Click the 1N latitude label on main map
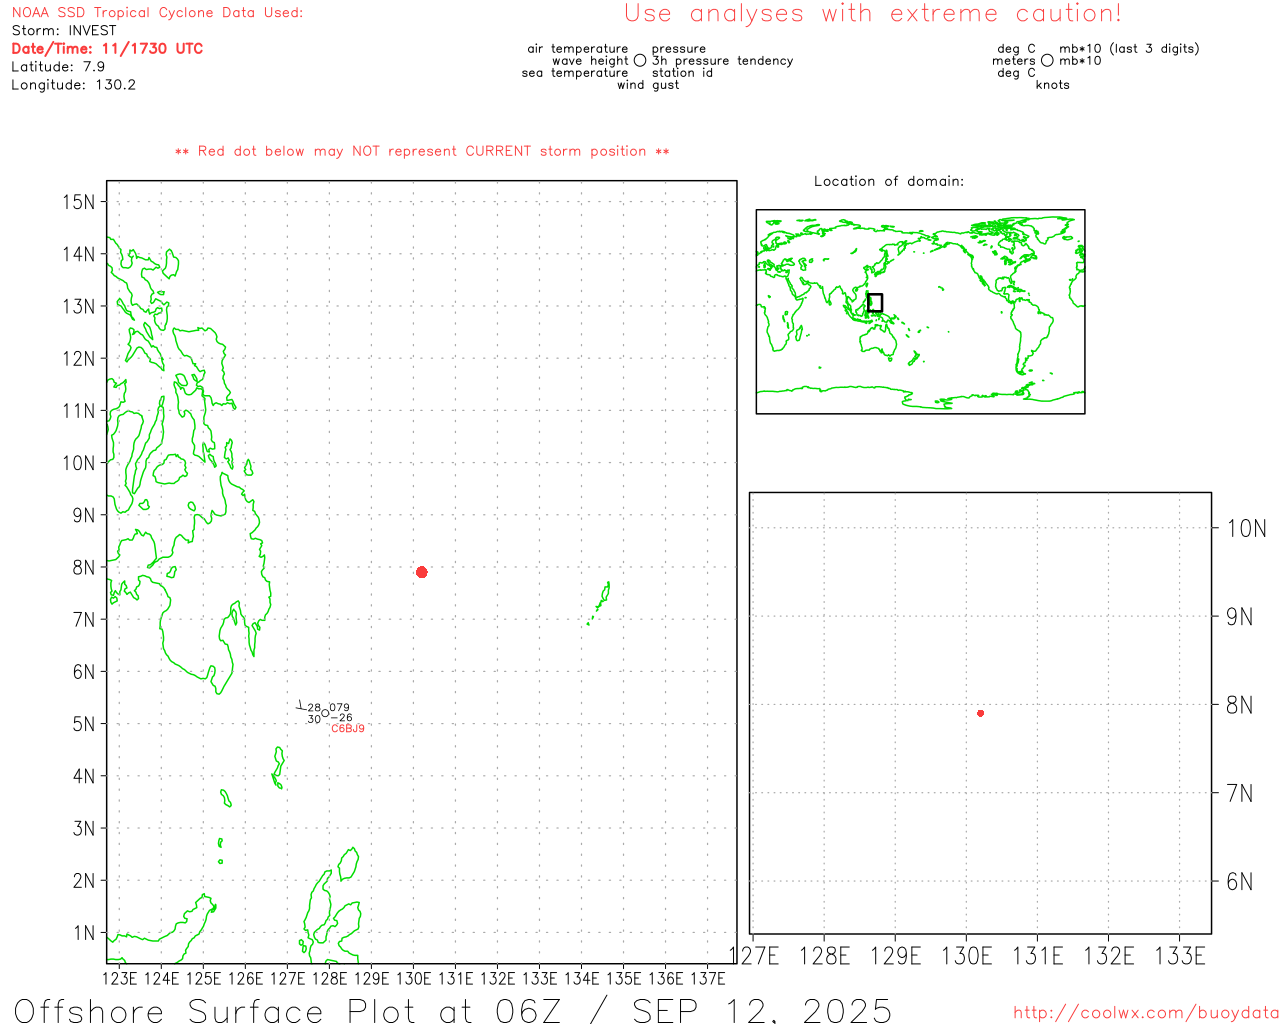The image size is (1280, 1024). 84,933
